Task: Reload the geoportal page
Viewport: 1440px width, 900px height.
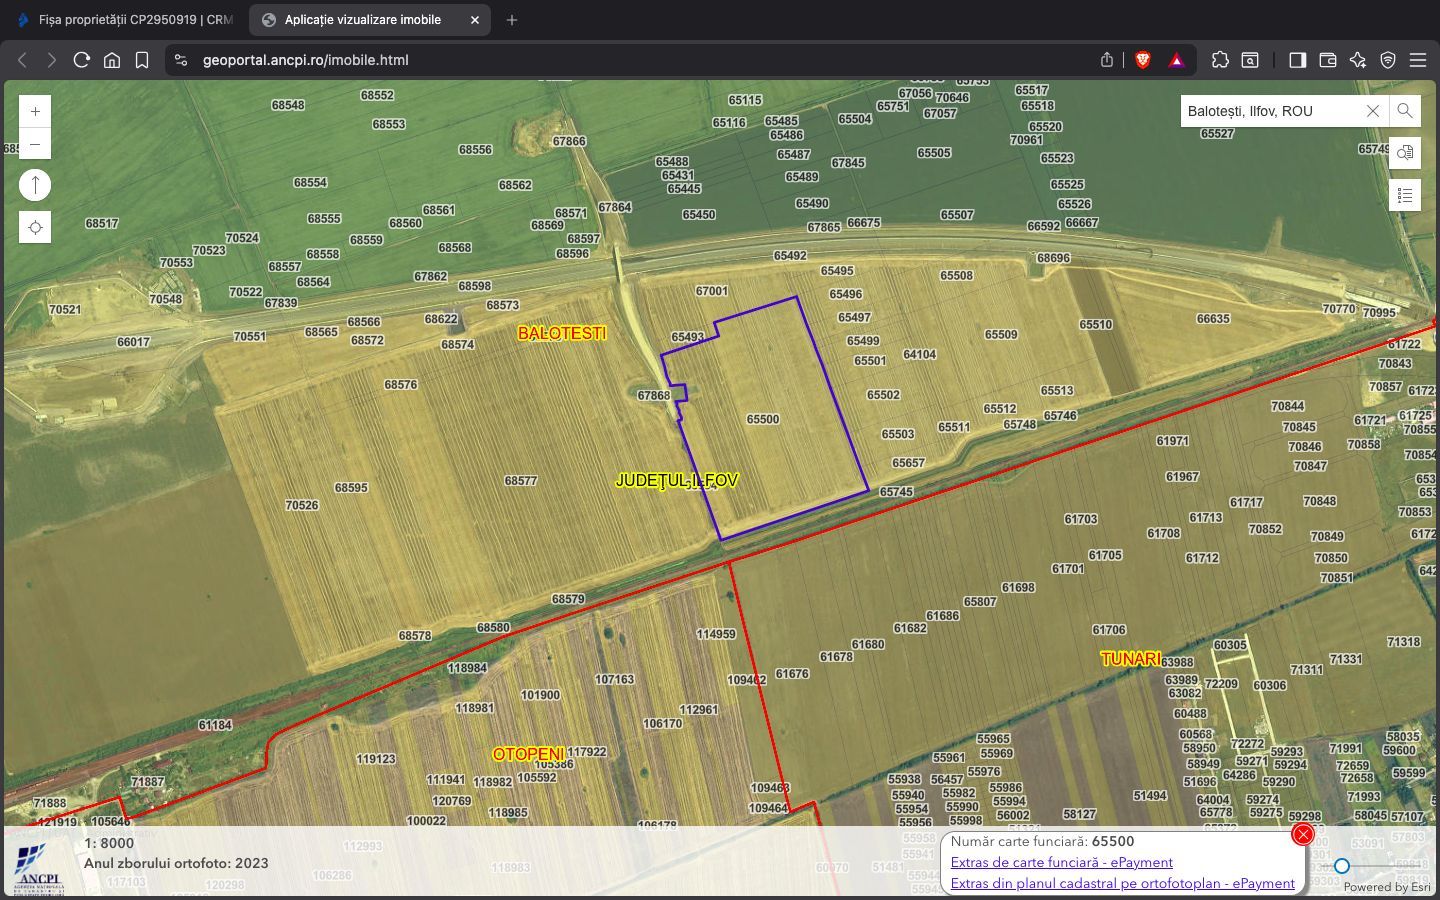Action: 82,60
